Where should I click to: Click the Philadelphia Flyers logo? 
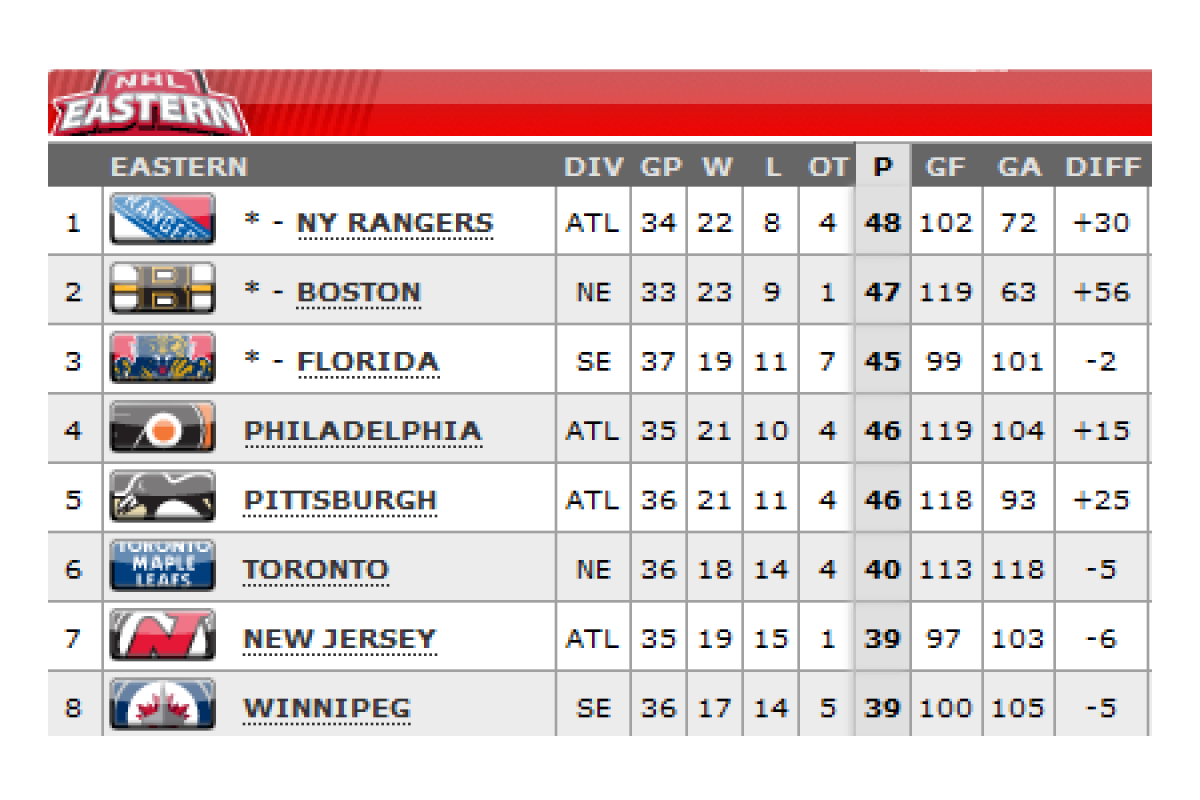click(162, 429)
